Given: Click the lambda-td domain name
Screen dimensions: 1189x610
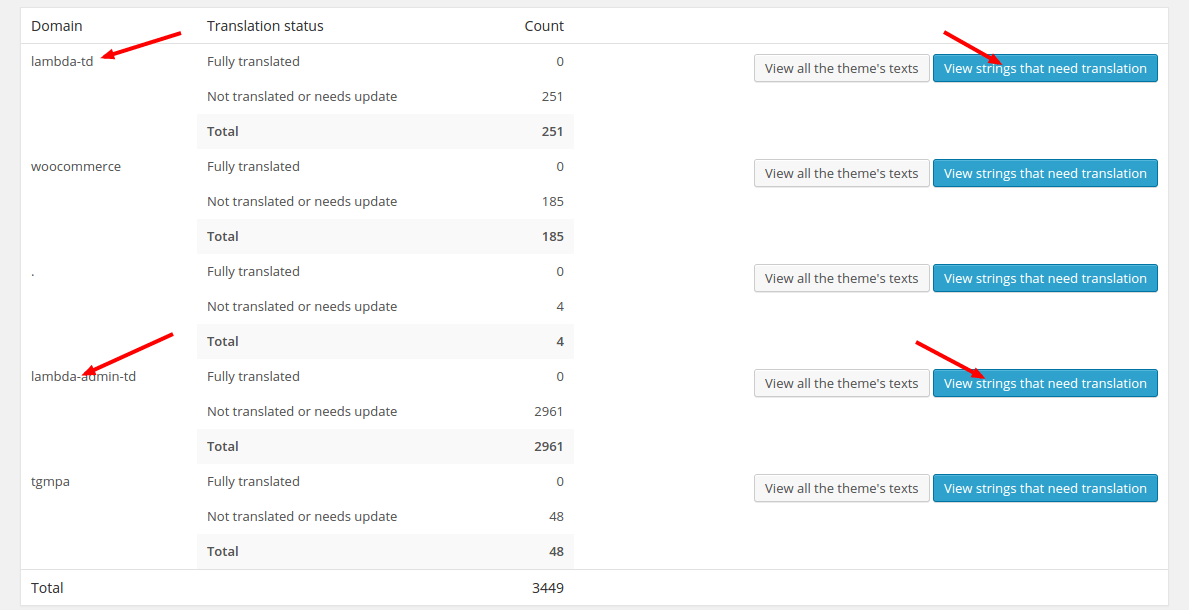Looking at the screenshot, I should coord(62,61).
